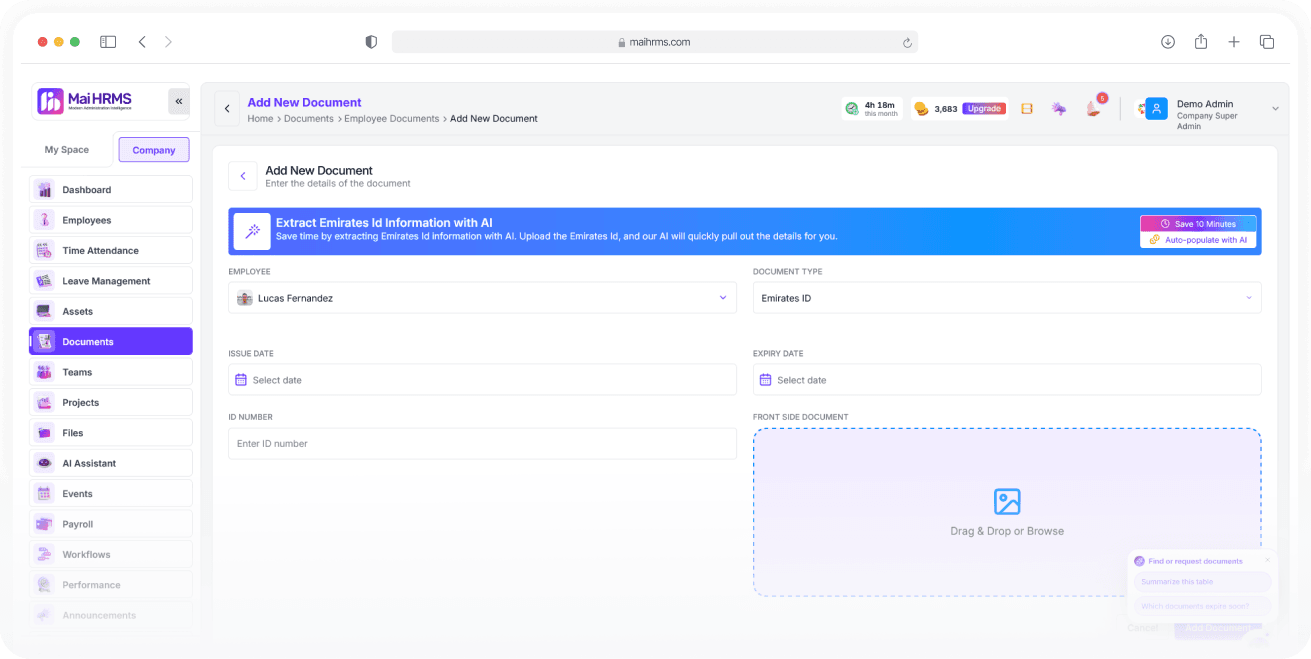Click the AI magic wand icon in banner

click(x=252, y=231)
